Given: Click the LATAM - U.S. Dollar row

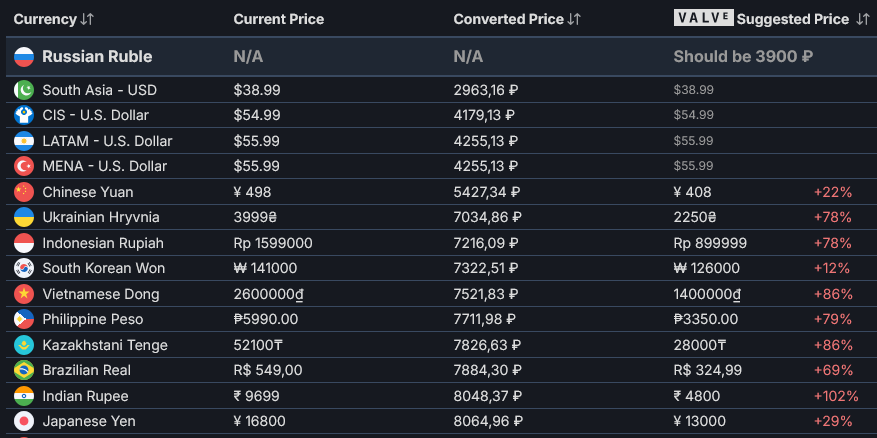Looking at the screenshot, I should coord(107,141).
